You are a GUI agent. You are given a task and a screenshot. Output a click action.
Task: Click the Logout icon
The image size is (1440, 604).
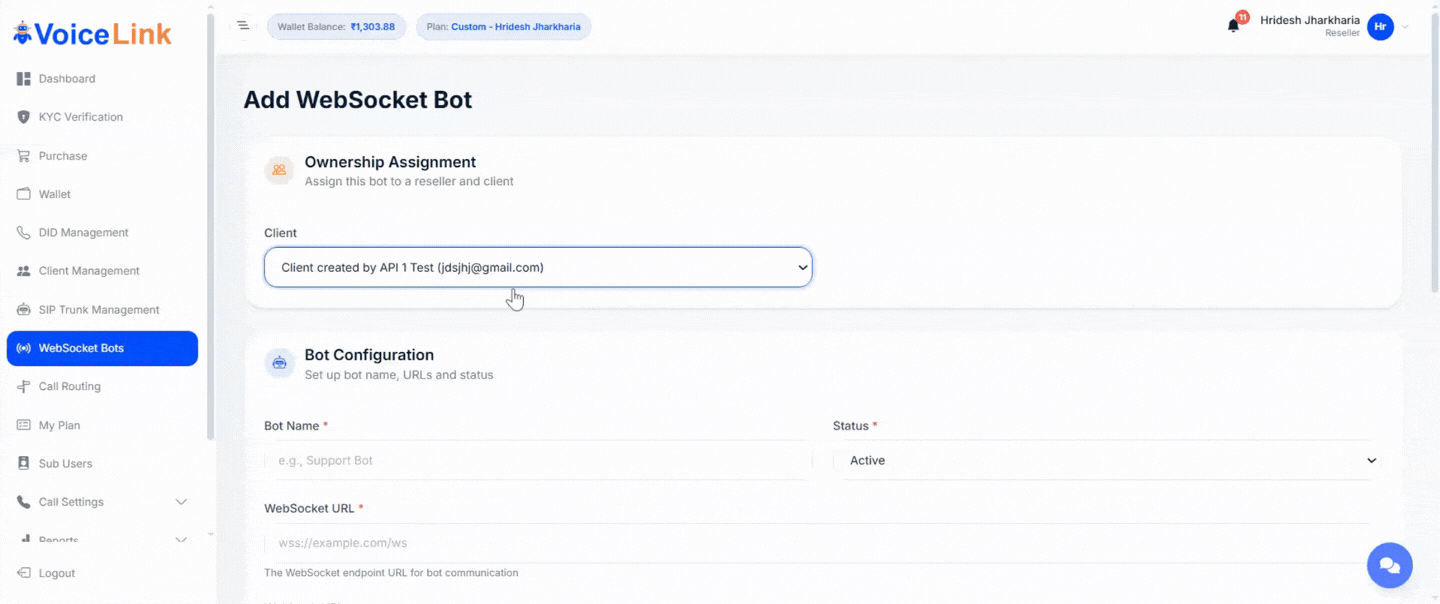[24, 573]
